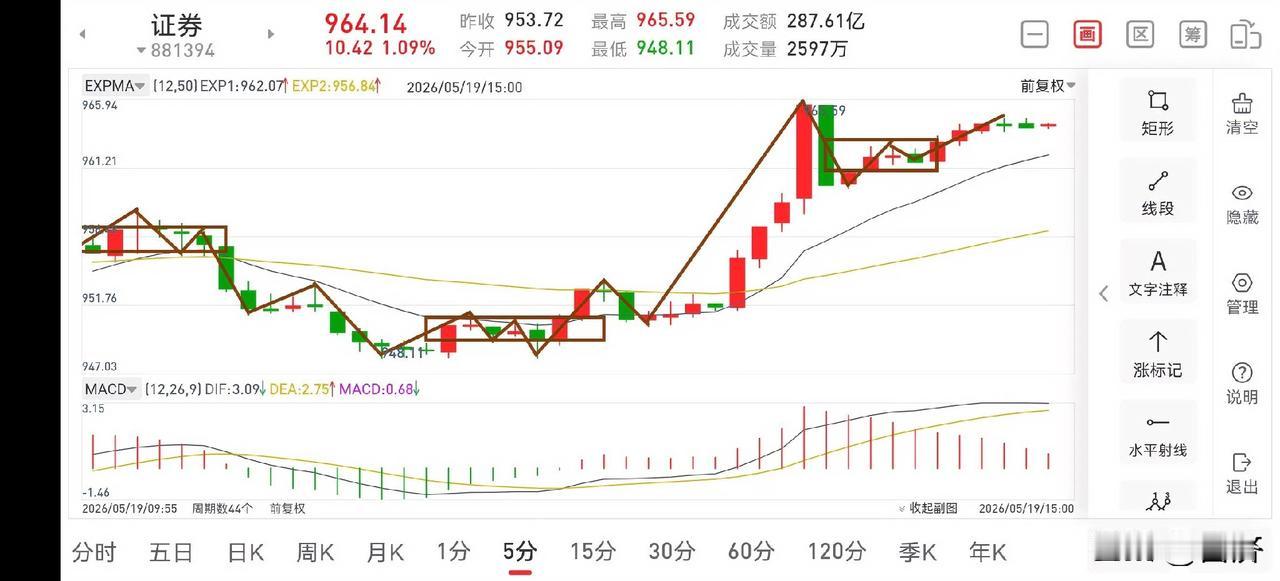This screenshot has width=1280, height=581.
Task: Select the 涨标记 up-arrow marker tool
Action: [1158, 354]
